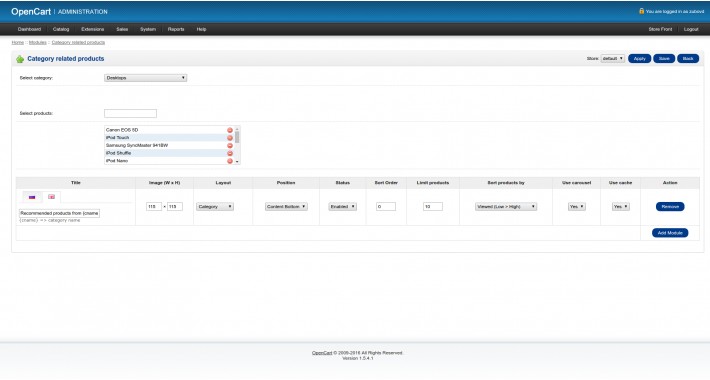Follow the Modules breadcrumb link
Viewport: 710px width, 380px height.
38,43
